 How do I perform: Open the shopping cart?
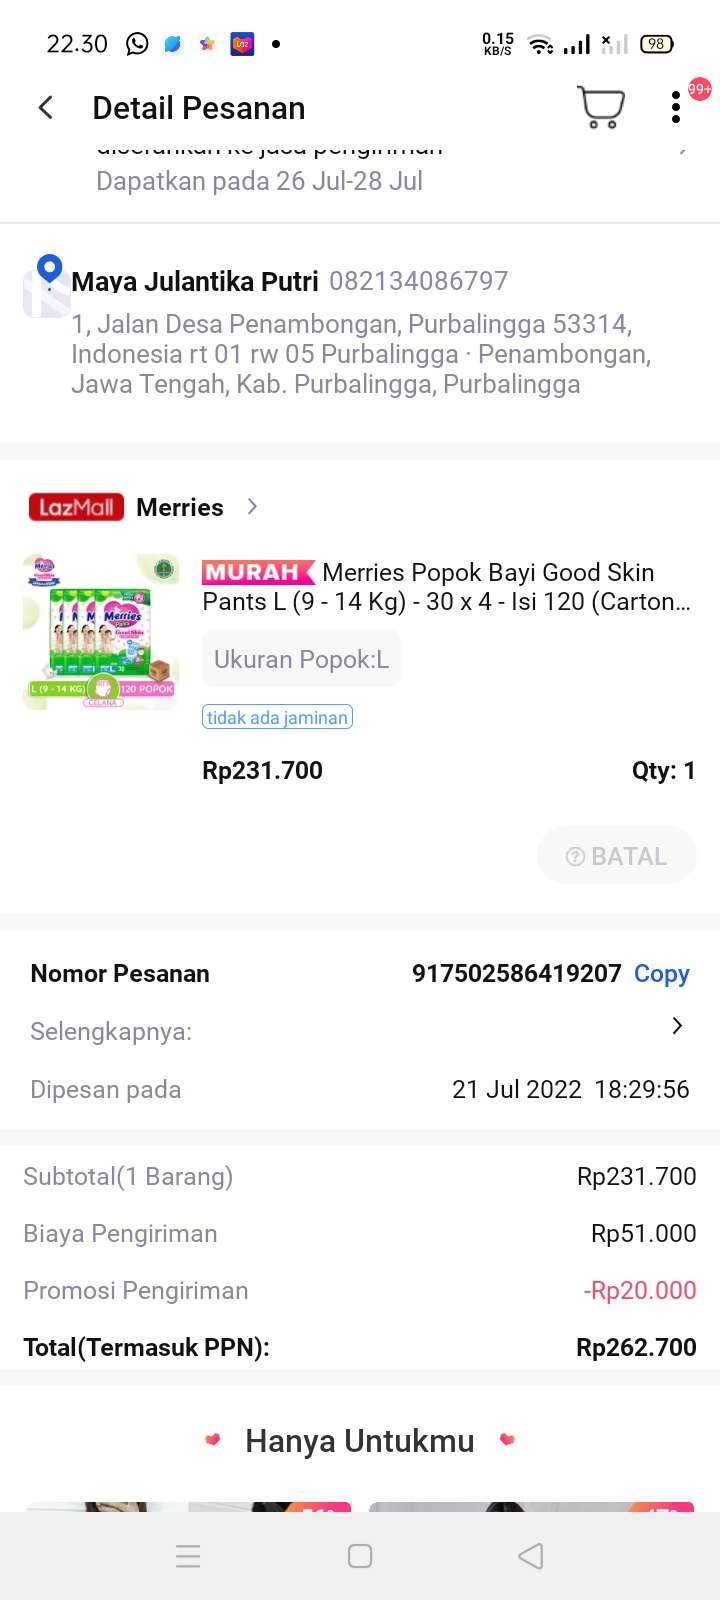coord(601,107)
